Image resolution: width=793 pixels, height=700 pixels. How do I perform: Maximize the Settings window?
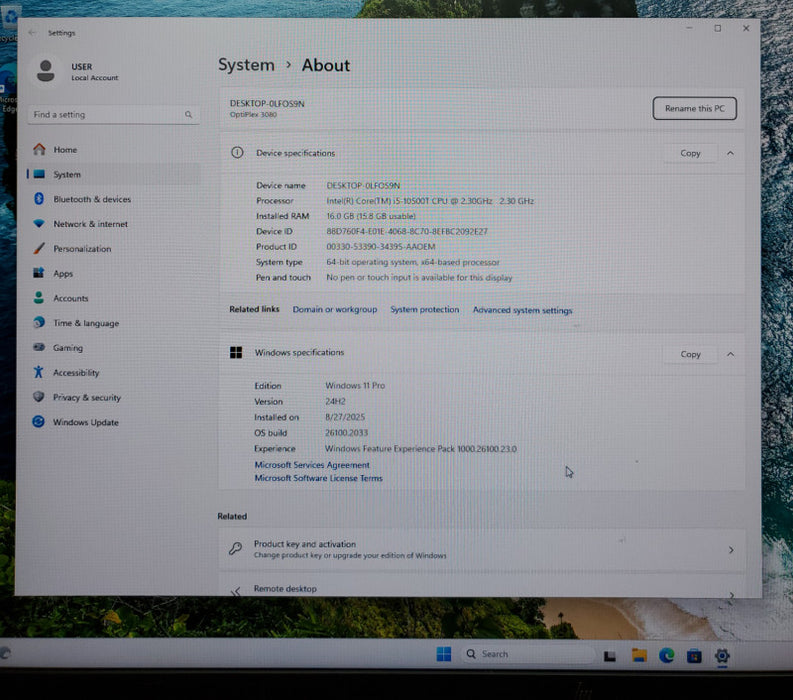tap(718, 28)
